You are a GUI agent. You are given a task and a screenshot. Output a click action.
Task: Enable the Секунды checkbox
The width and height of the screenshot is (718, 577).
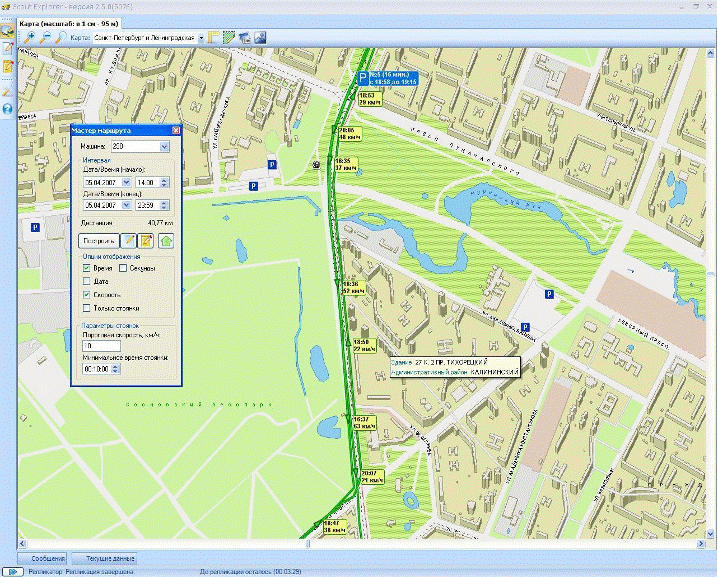[123, 268]
